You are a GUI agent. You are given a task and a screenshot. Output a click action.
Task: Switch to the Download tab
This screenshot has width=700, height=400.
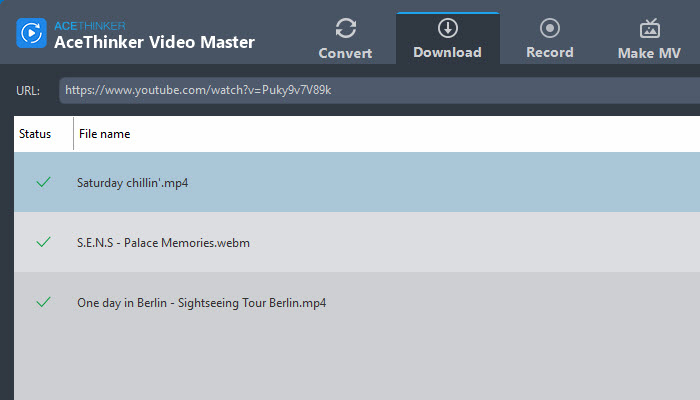click(x=447, y=39)
